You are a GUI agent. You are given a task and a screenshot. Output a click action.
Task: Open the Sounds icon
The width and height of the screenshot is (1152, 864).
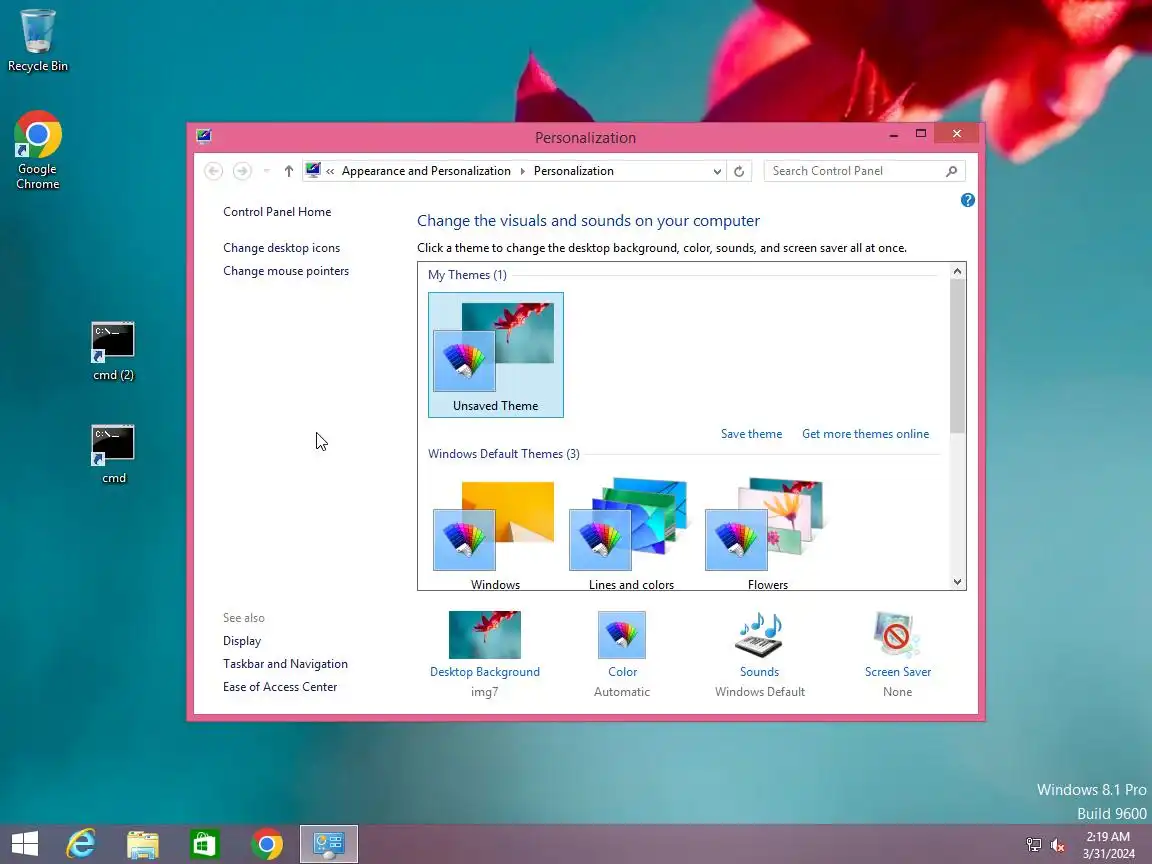tap(760, 635)
